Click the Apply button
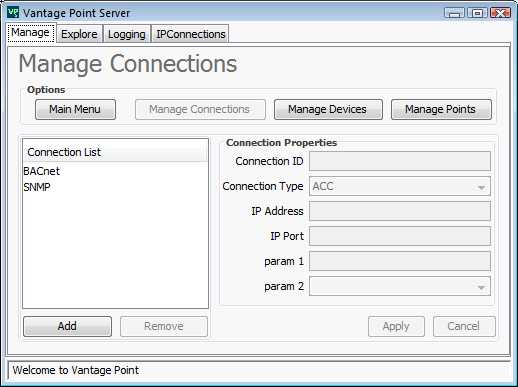The width and height of the screenshot is (518, 387). pos(396,326)
